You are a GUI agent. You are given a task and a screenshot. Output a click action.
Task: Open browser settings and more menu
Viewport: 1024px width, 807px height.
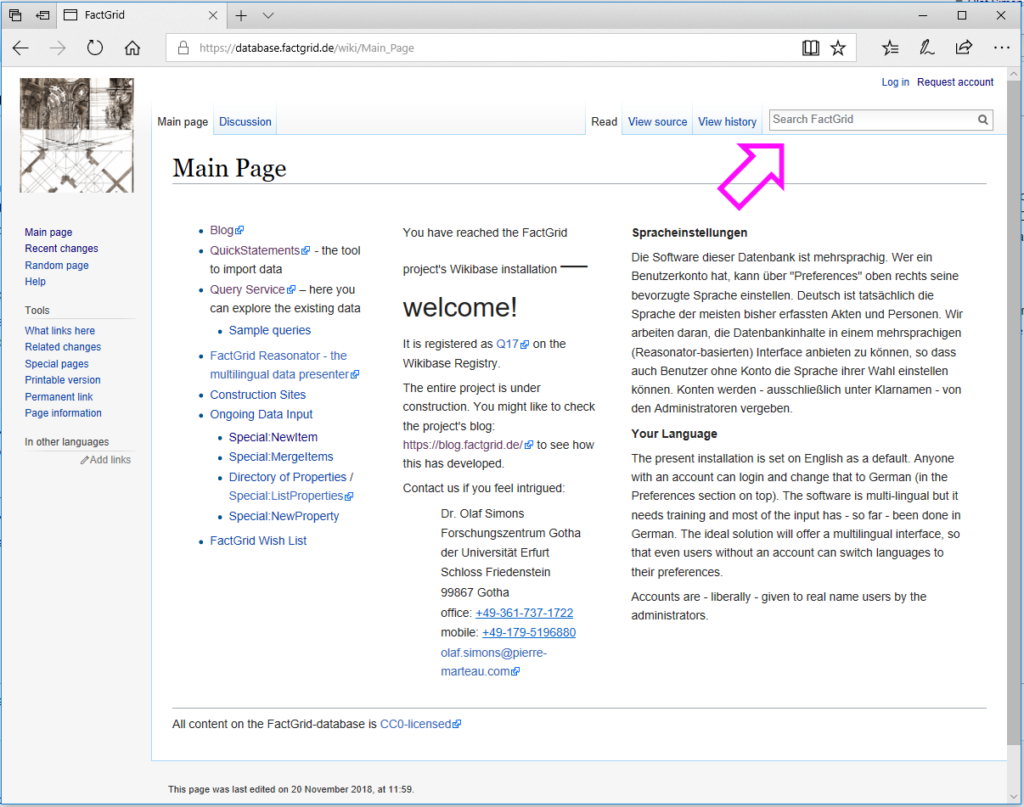point(1001,48)
